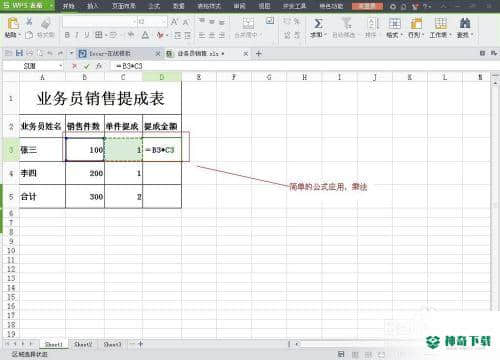
Task: Expand the Name Box dropdown showing SUM
Action: point(61,66)
